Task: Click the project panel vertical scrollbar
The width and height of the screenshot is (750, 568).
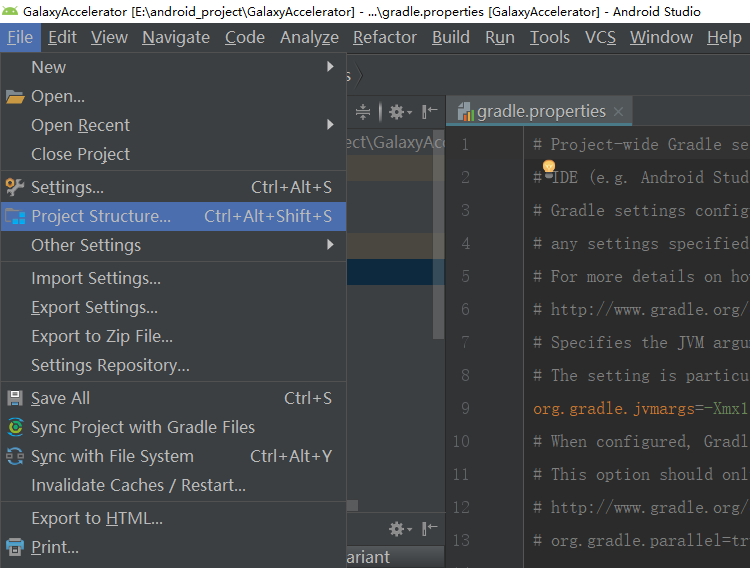Action: click(438, 234)
